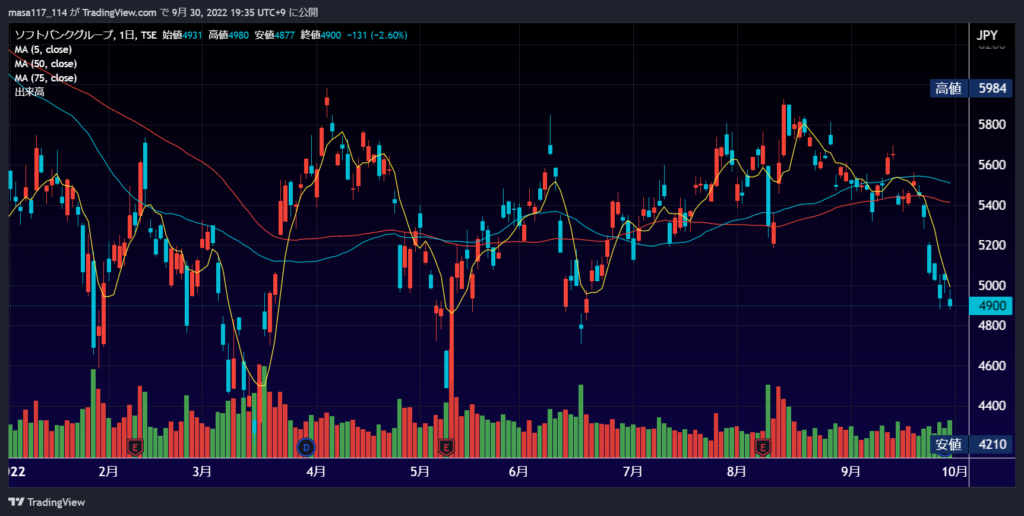The height and width of the screenshot is (516, 1024).
Task: Click the 9月 label on time axis
Action: (850, 472)
